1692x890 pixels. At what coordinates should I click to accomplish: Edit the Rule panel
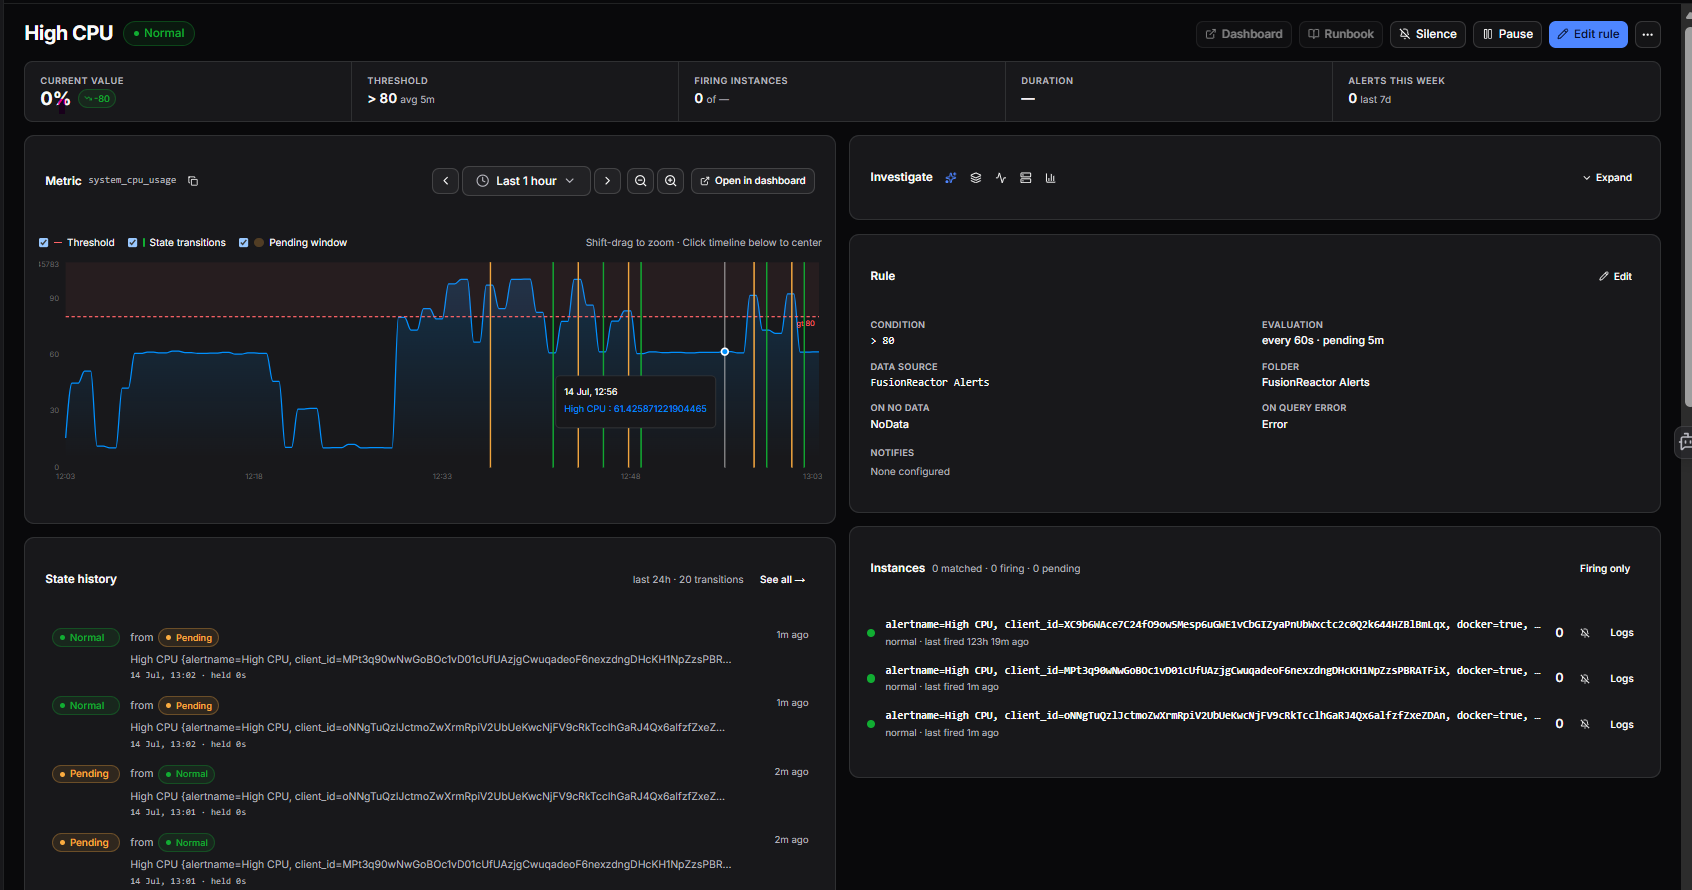pyautogui.click(x=1615, y=277)
